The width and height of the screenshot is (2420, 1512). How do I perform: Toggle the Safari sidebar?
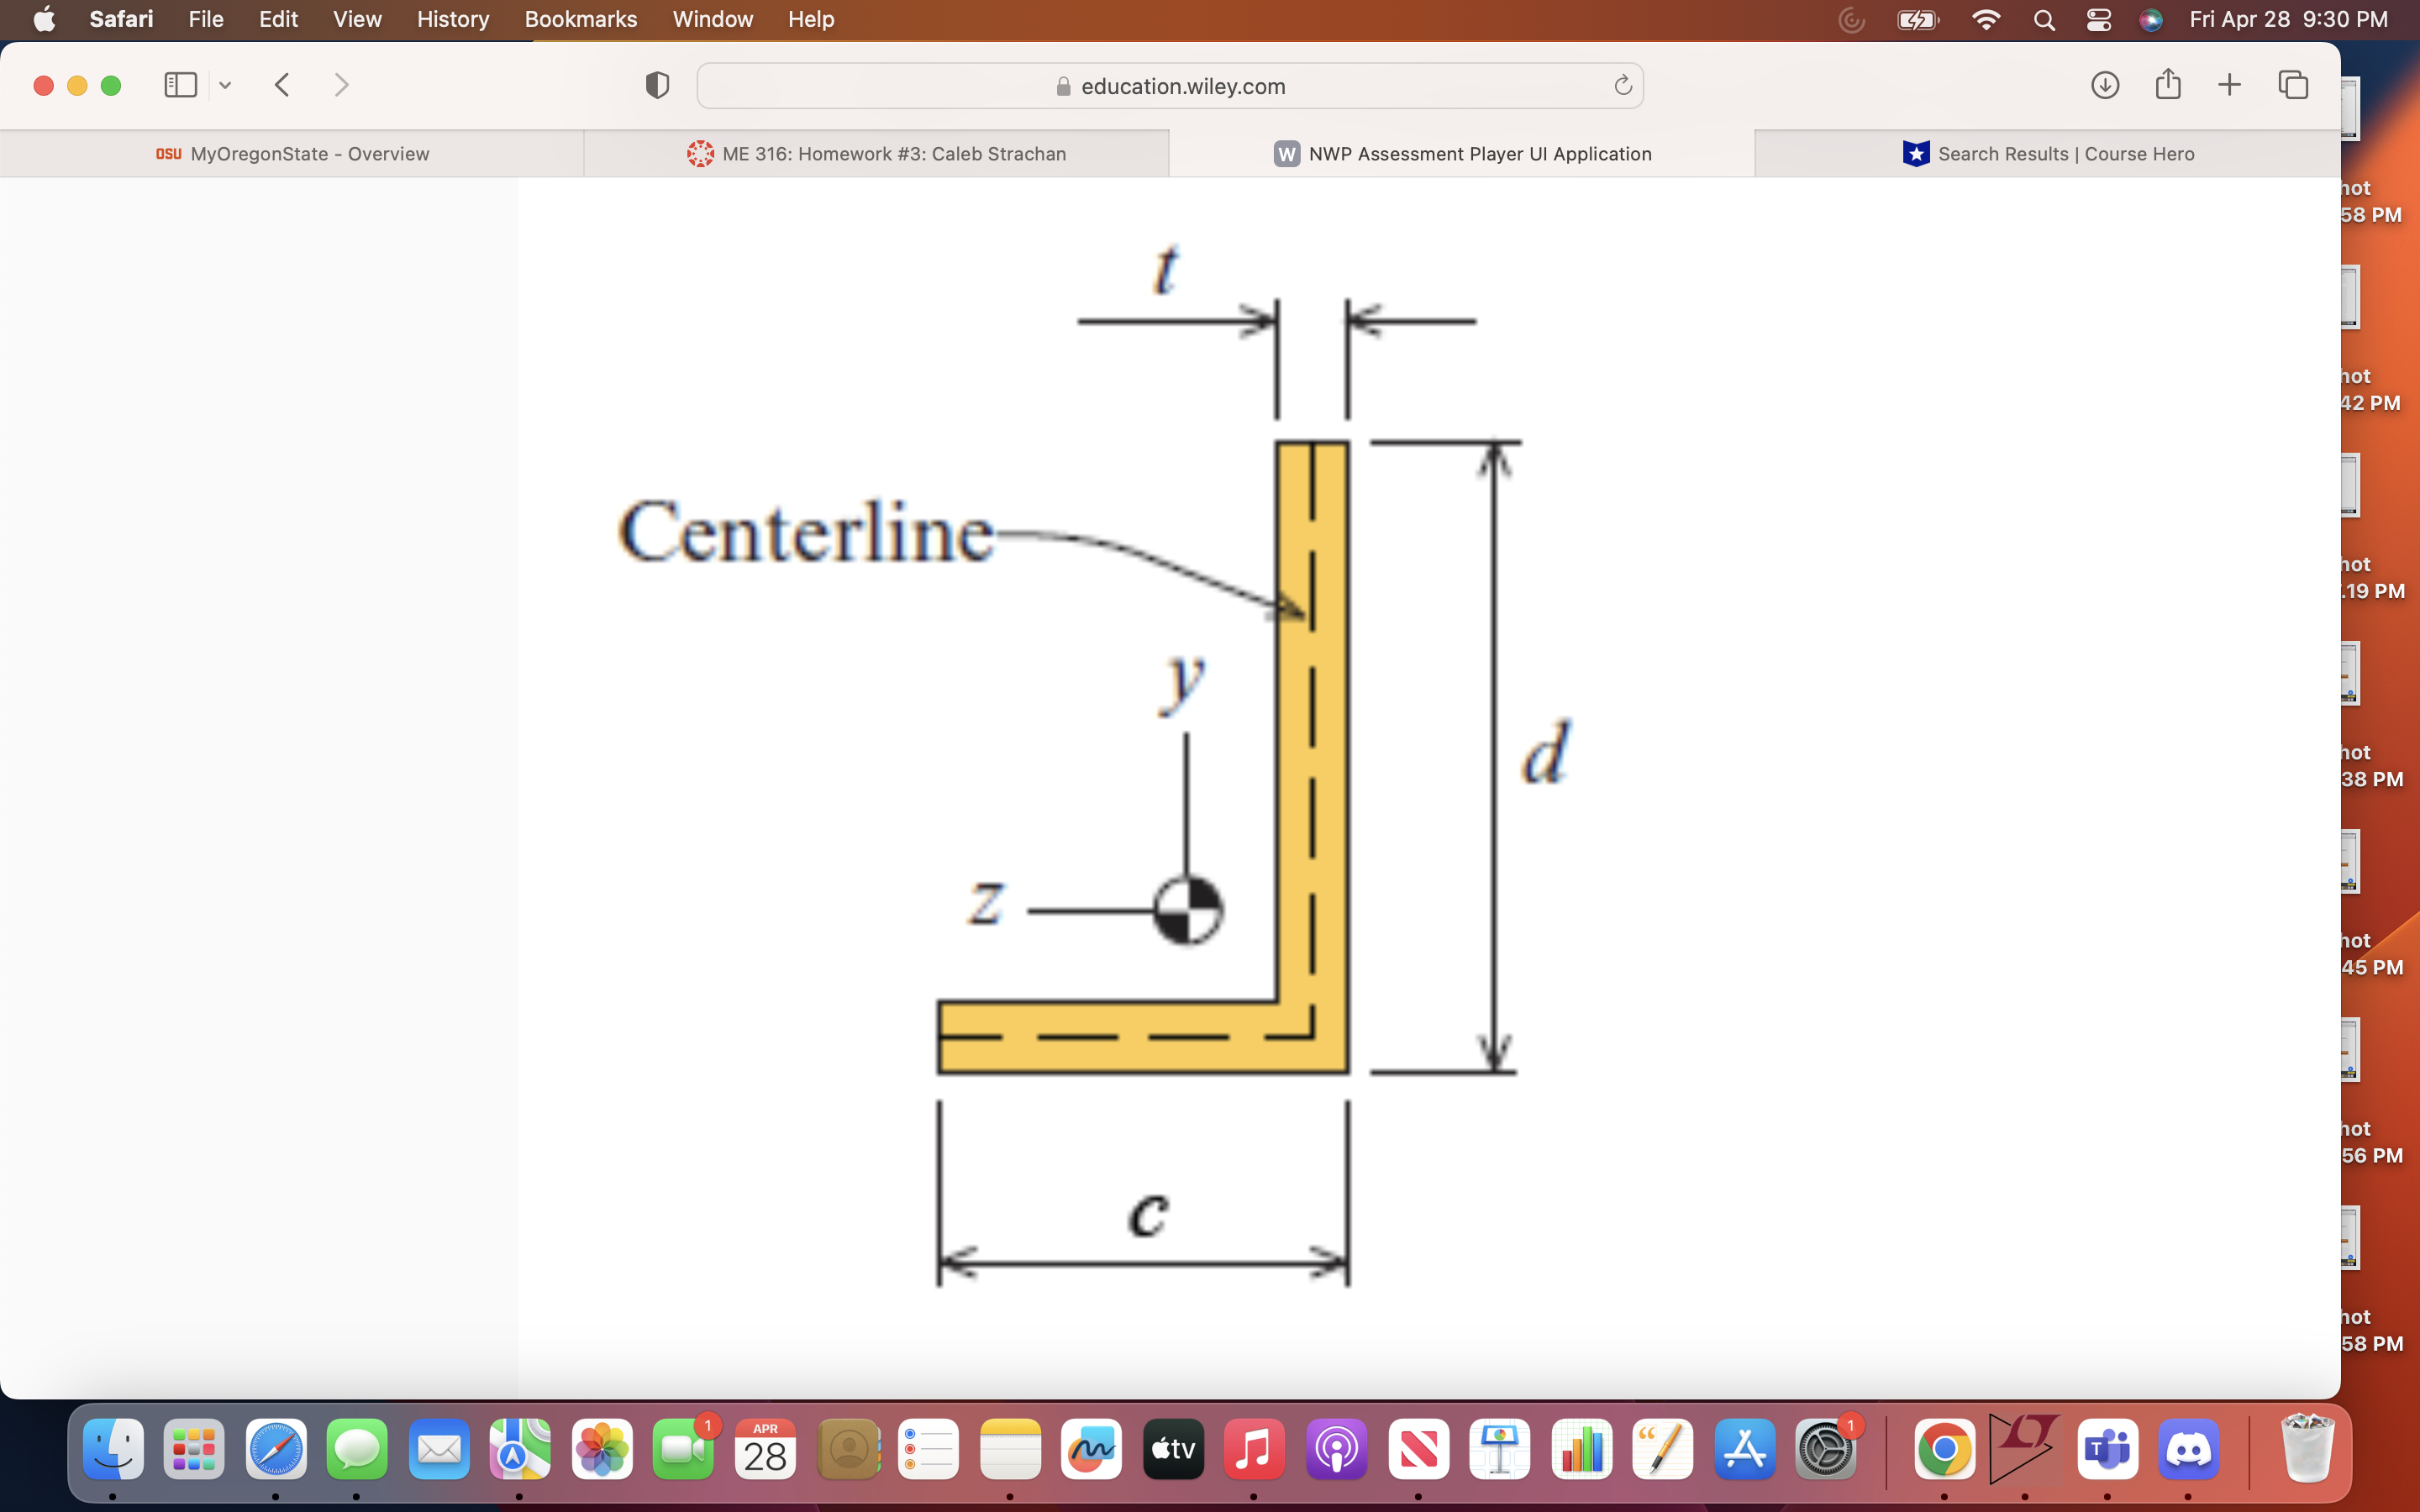click(x=179, y=85)
